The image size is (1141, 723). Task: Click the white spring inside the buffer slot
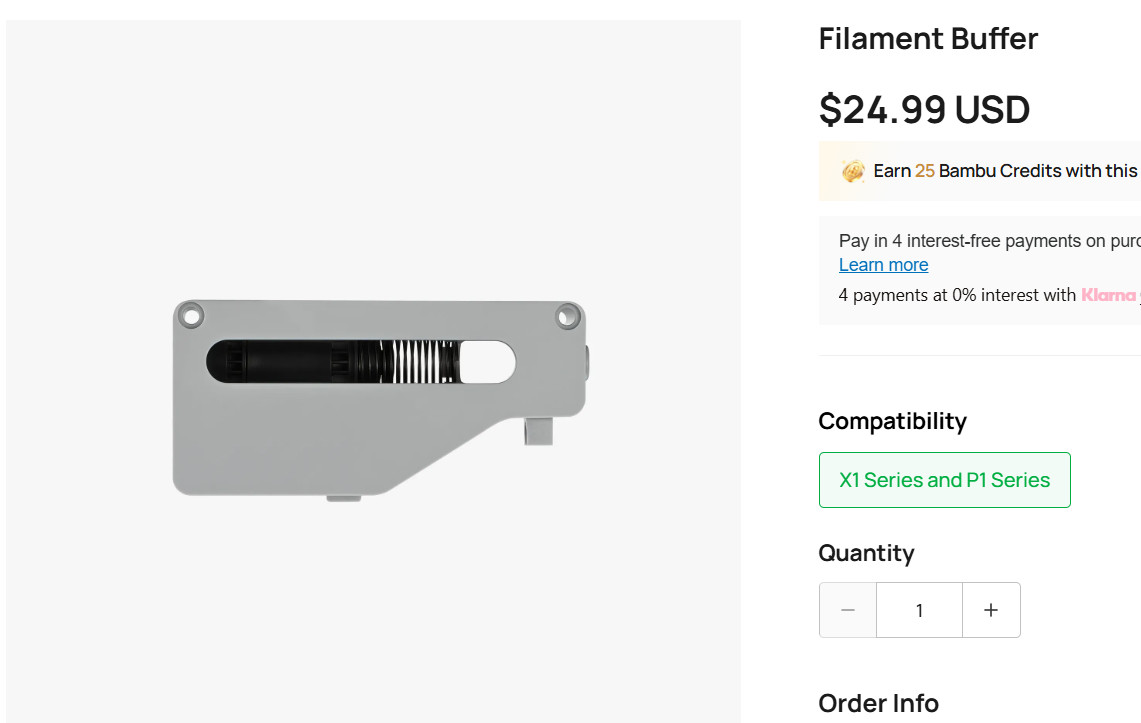pos(419,362)
